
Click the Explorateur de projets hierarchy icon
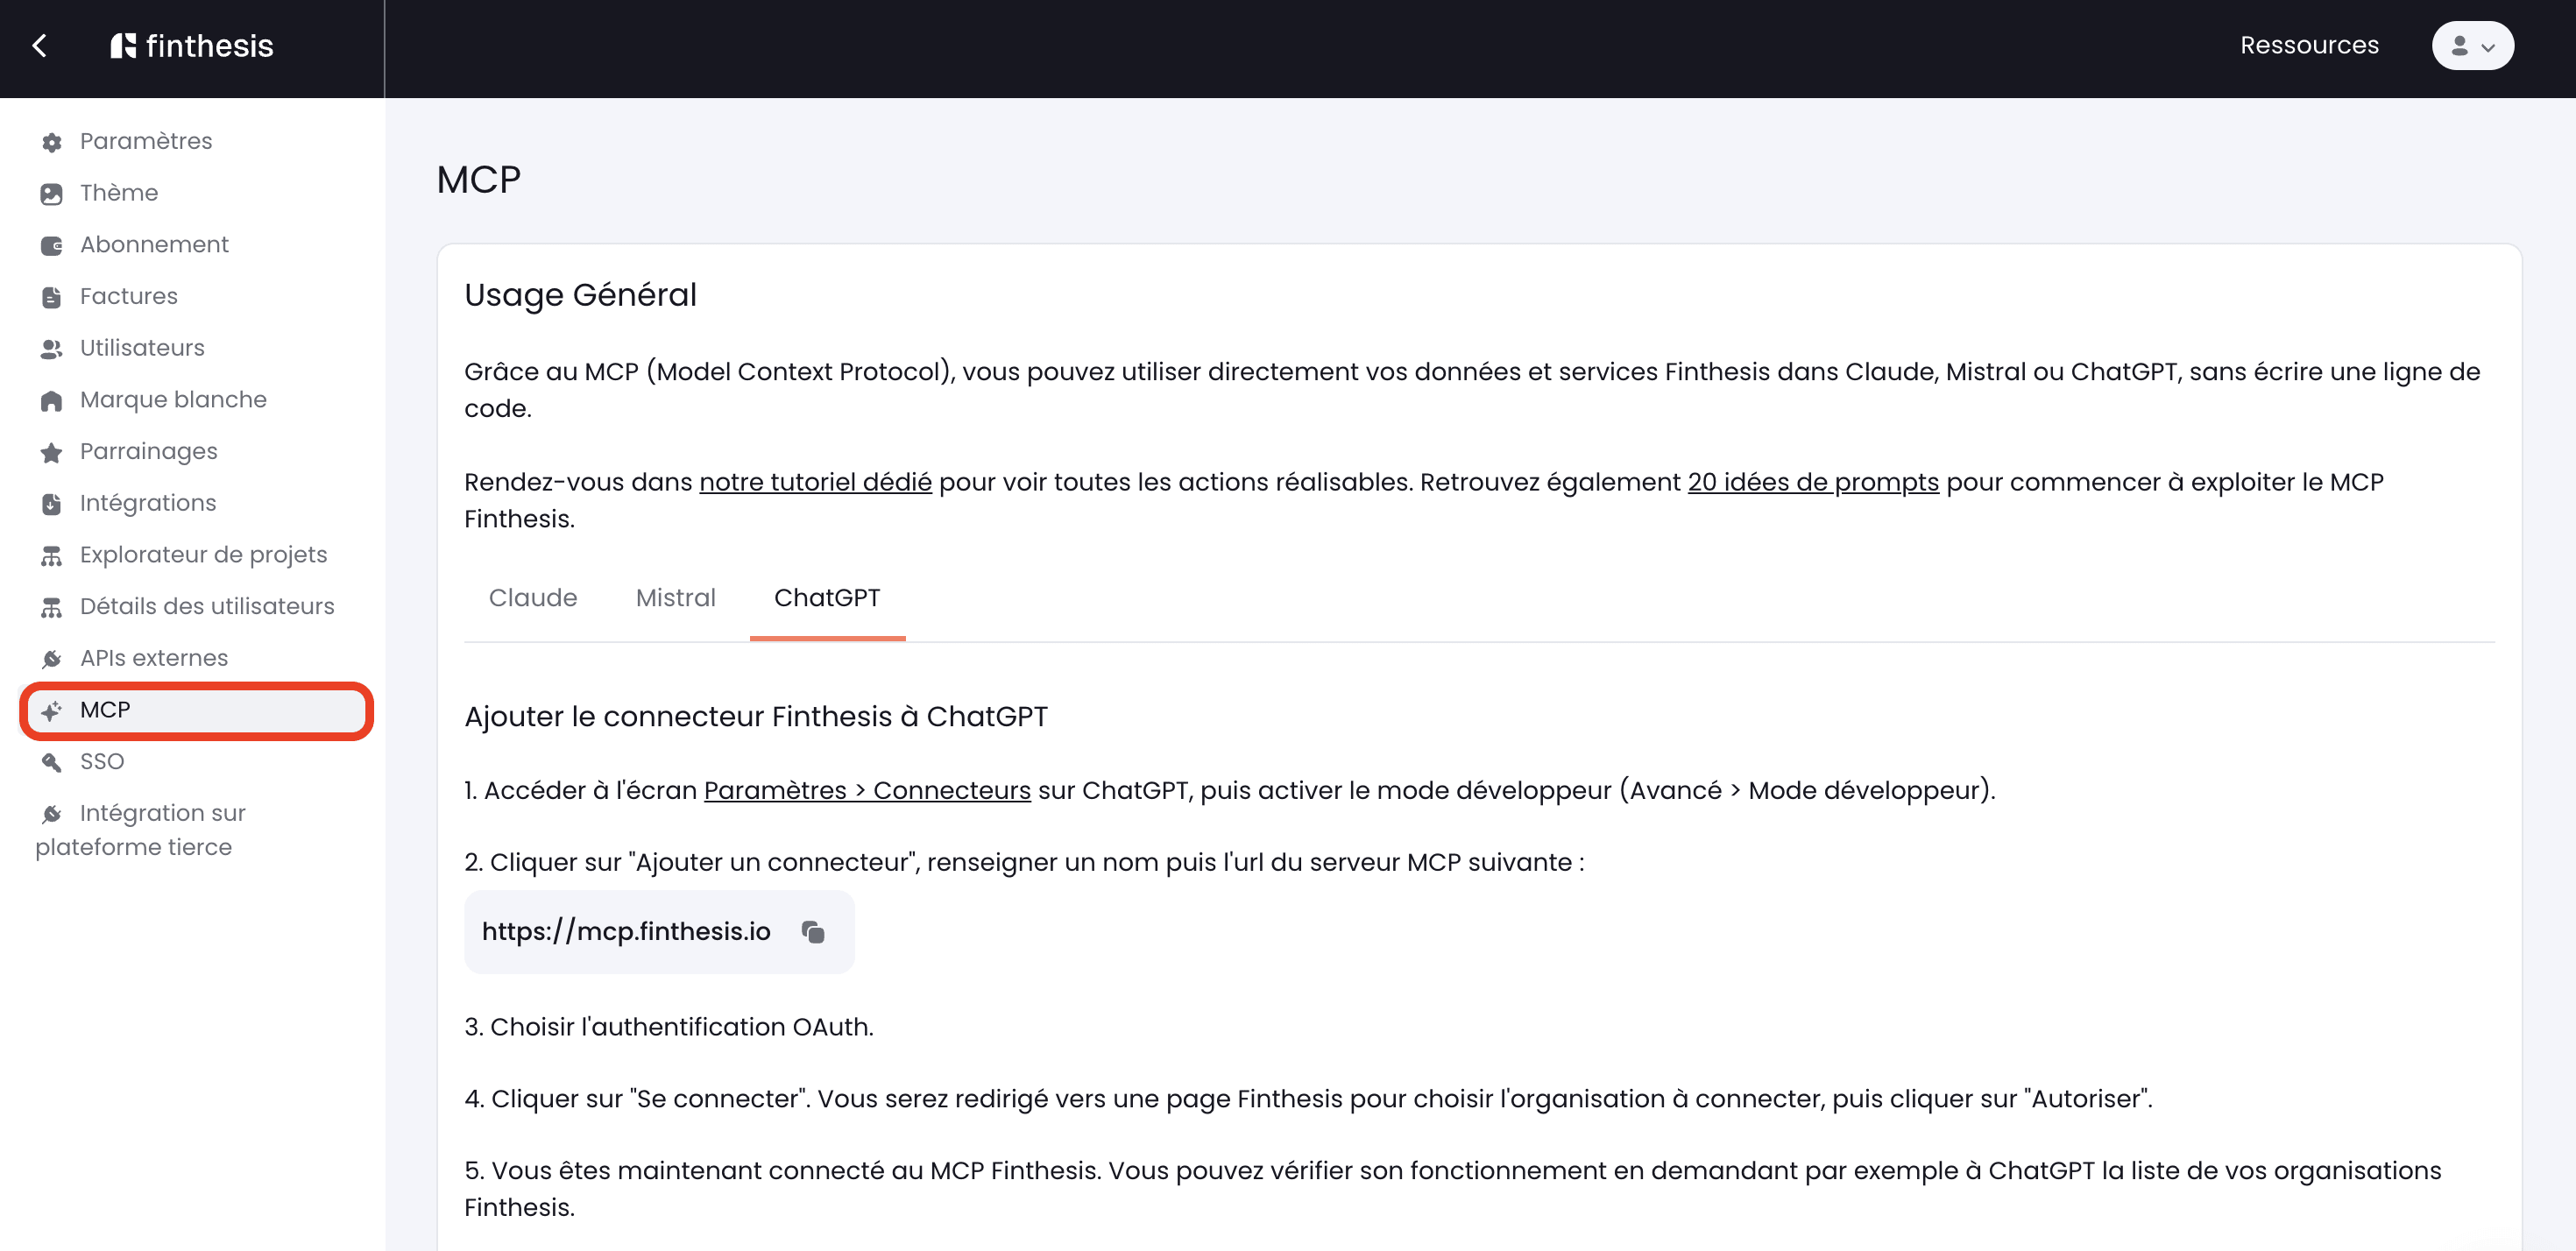pos(52,556)
